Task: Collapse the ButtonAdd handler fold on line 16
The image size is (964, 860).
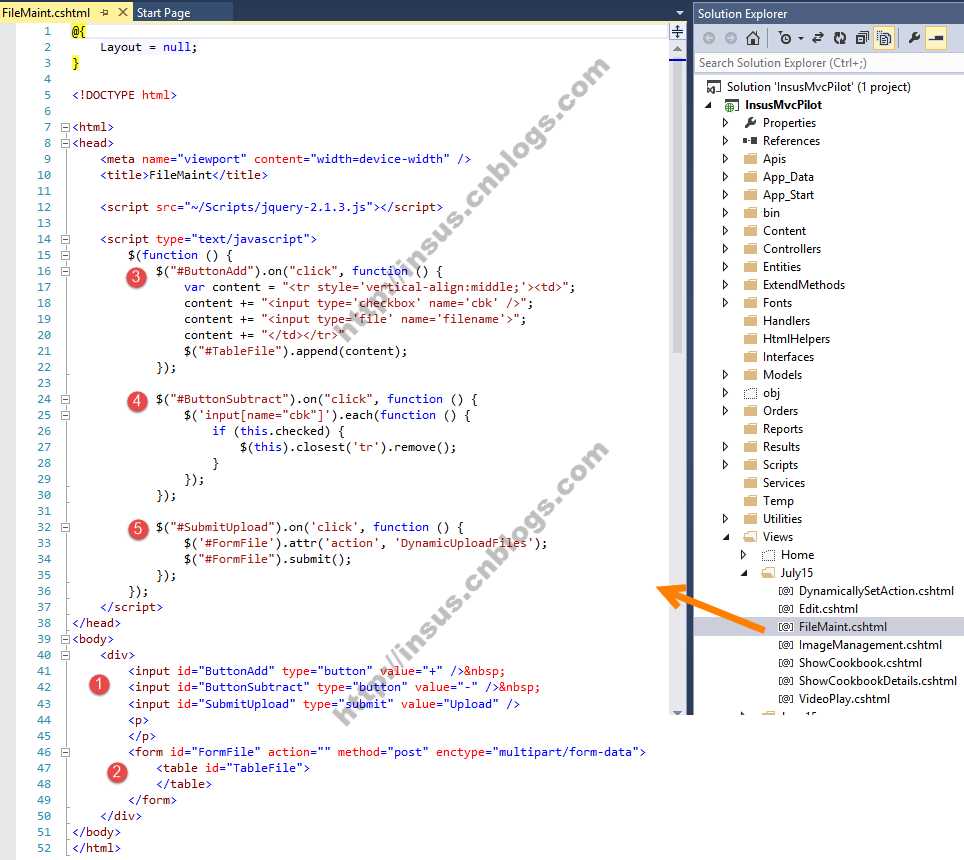Action: coord(65,271)
